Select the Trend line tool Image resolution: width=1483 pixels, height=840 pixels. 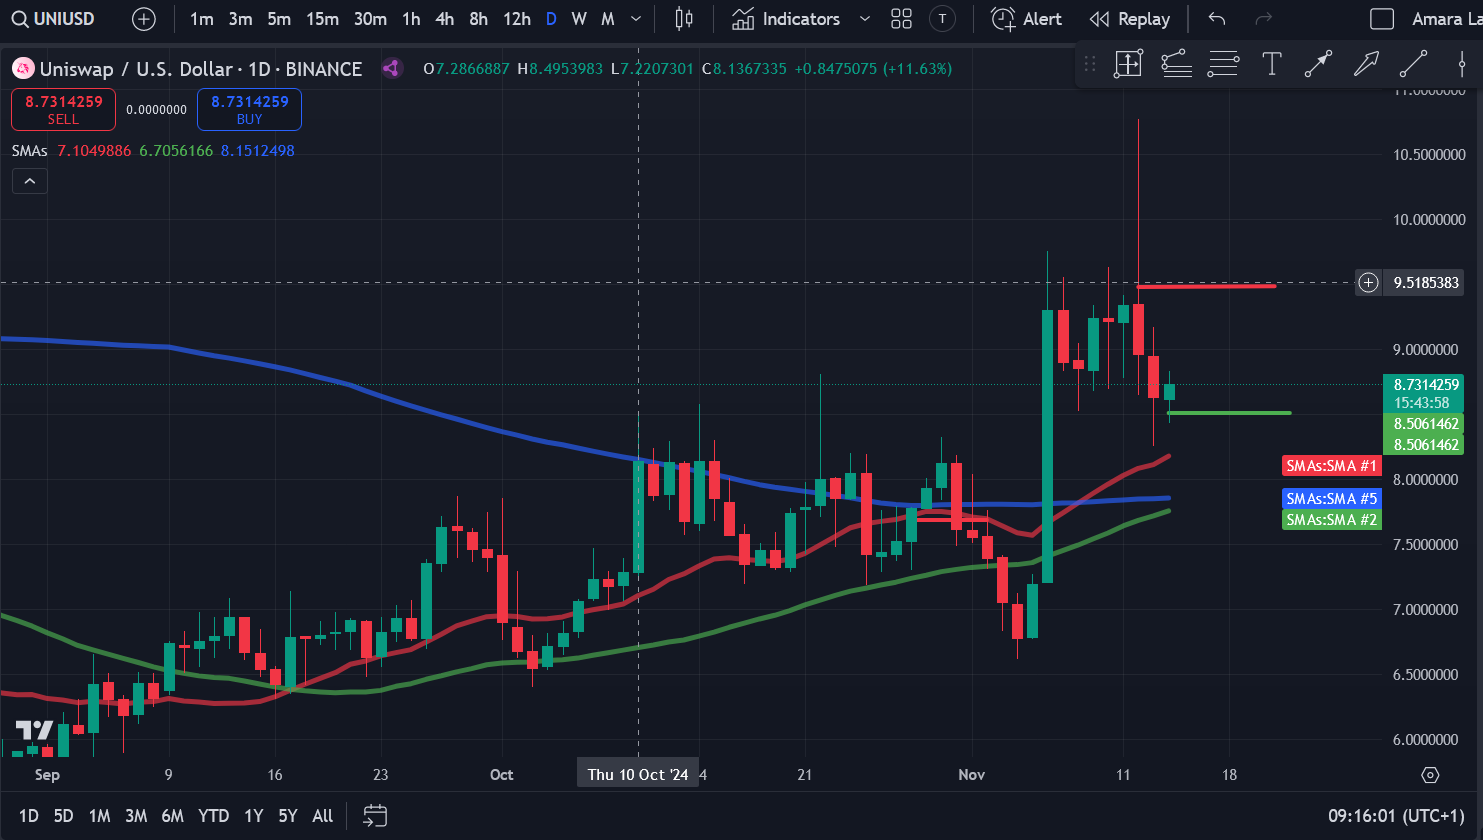point(1413,64)
